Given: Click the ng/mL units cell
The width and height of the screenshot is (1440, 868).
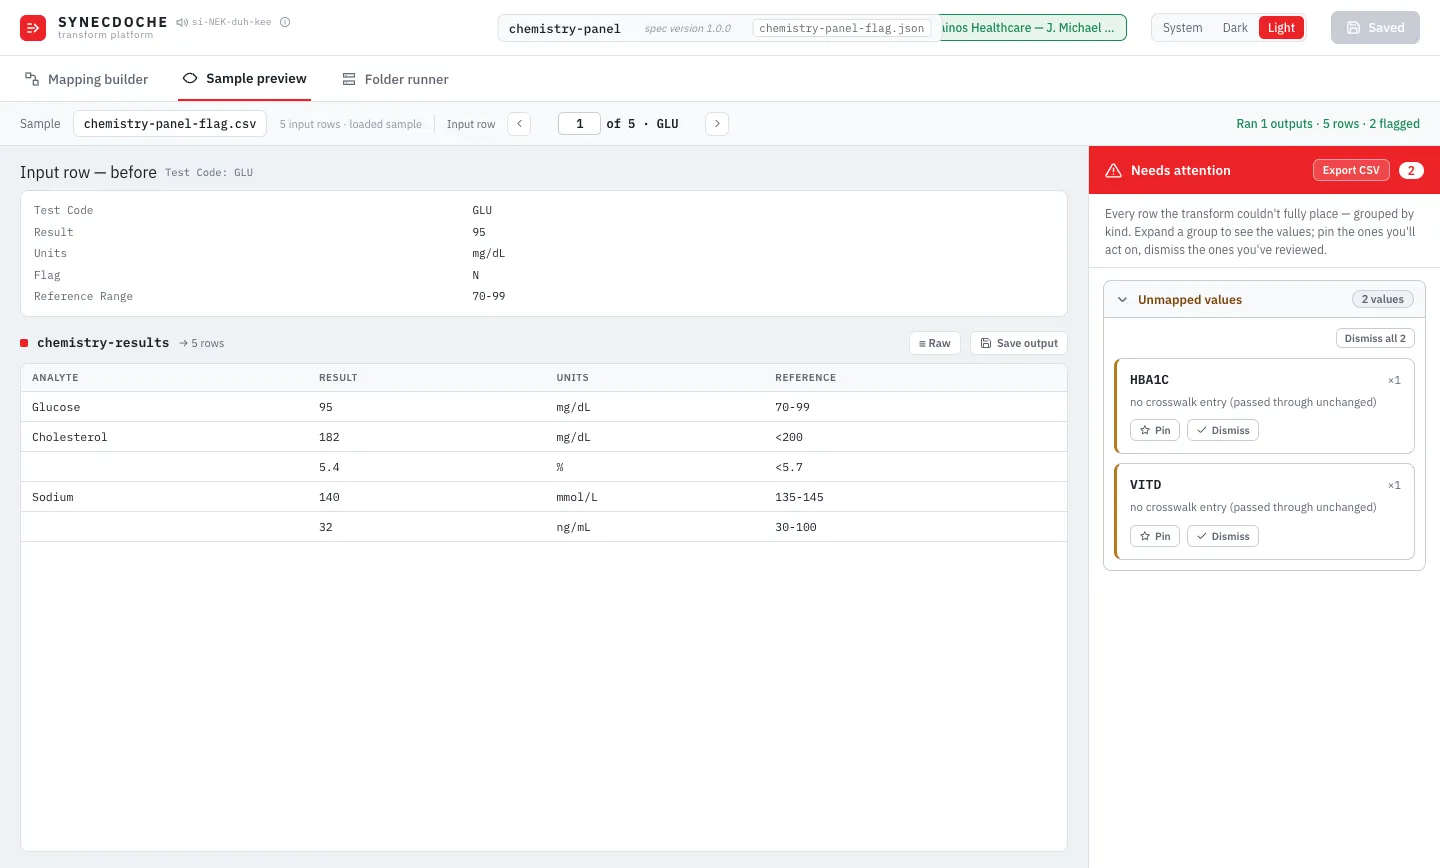Looking at the screenshot, I should pos(574,527).
